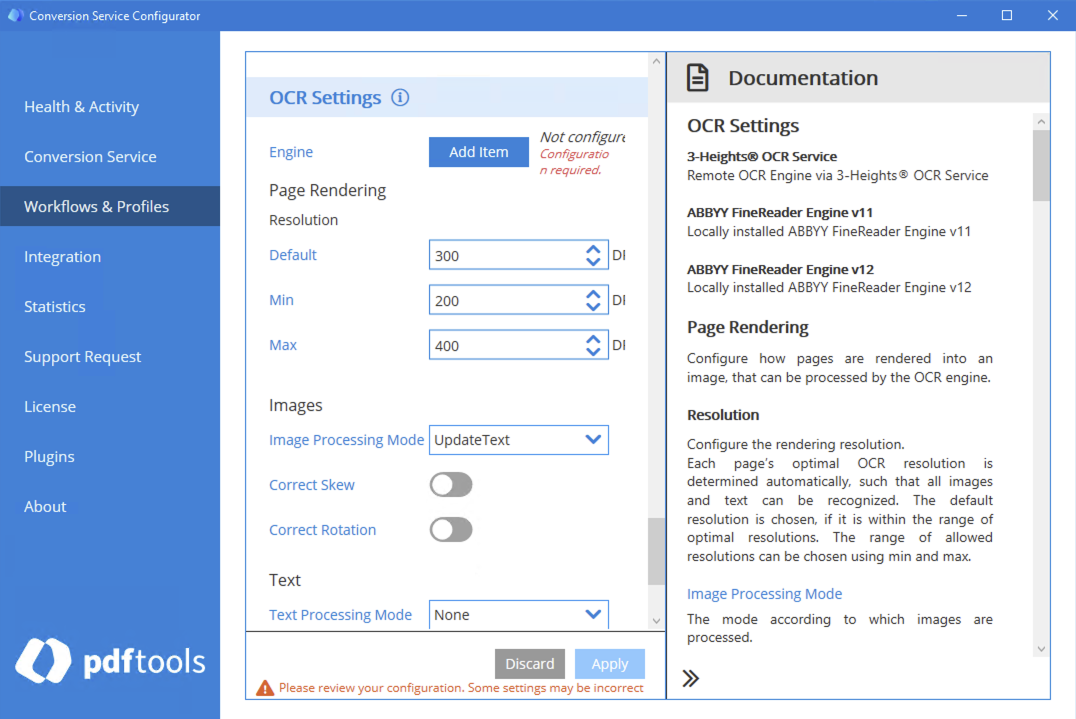Click the Engine label link
Viewport: 1076px width, 719px height.
point(291,152)
